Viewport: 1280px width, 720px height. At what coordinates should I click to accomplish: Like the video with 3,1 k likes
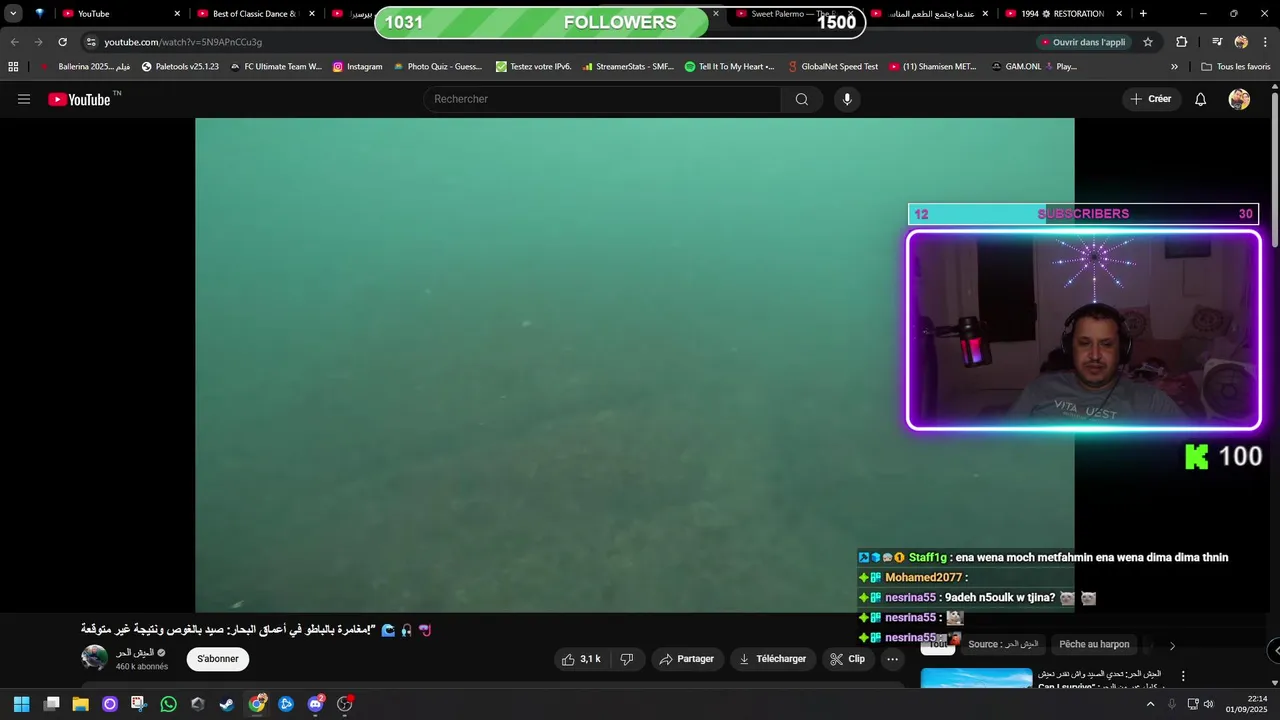point(581,659)
